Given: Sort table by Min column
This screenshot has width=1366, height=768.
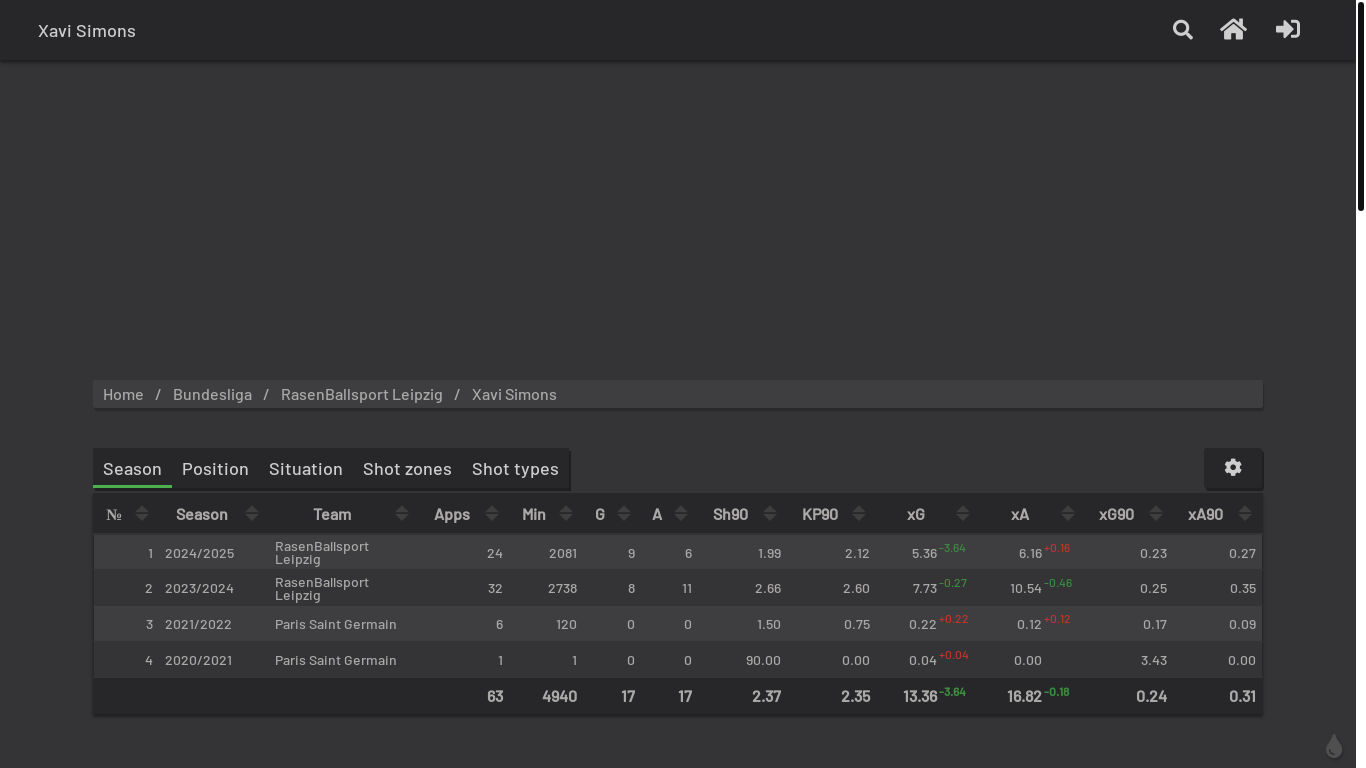Looking at the screenshot, I should (x=566, y=514).
